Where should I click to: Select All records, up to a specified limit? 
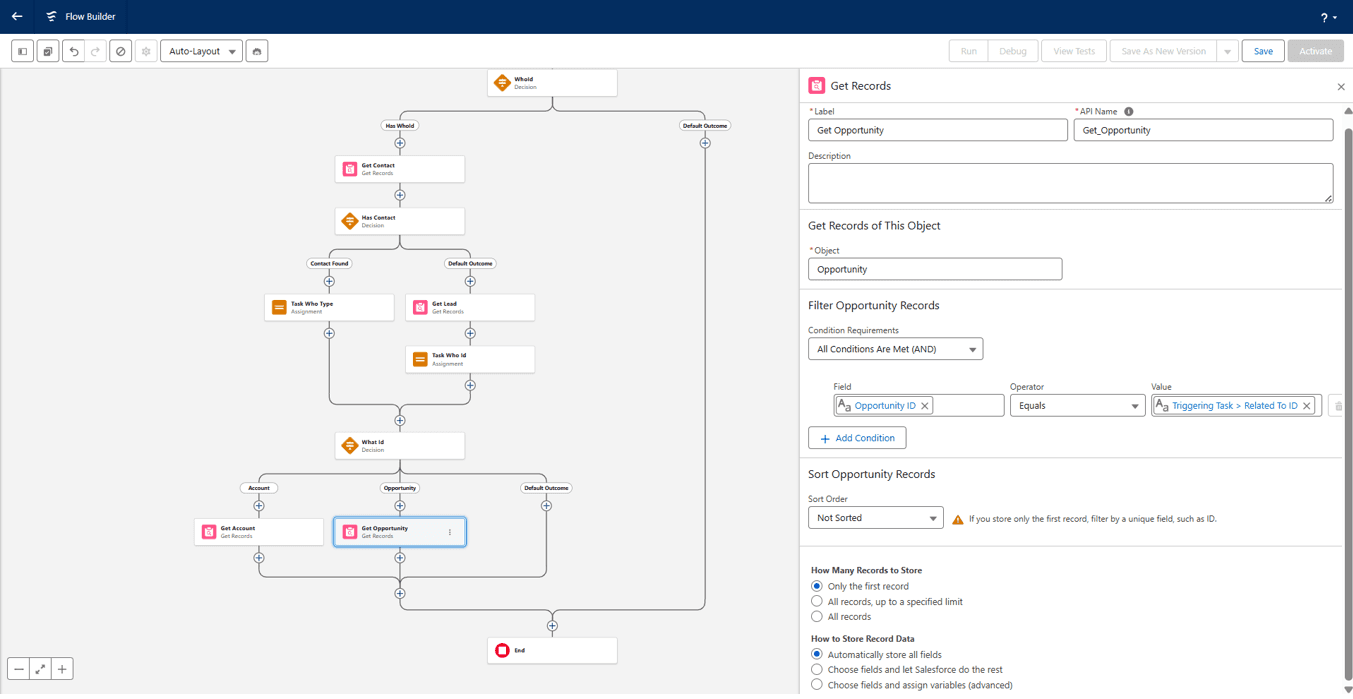coord(817,602)
